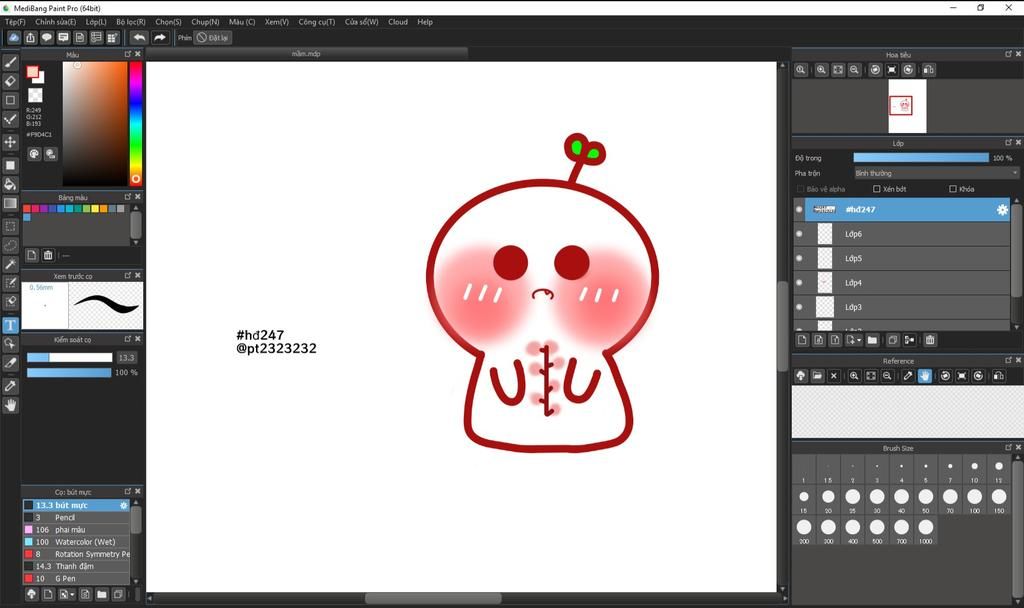Zoom out on the navigator panel
This screenshot has width=1024, height=608.
(854, 70)
